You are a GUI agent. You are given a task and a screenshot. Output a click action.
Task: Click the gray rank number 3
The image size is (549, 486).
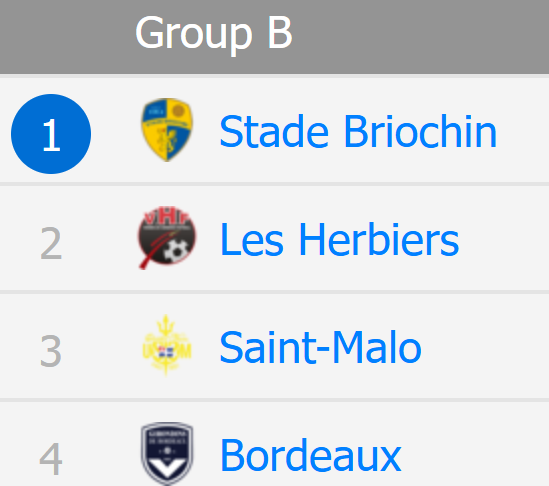coord(51,351)
